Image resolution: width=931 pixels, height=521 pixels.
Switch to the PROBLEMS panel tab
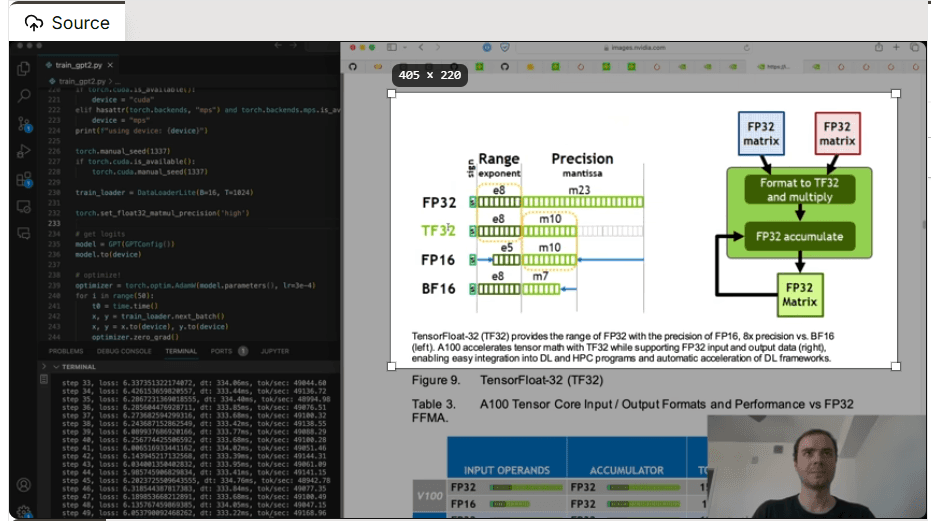pyautogui.click(x=66, y=351)
